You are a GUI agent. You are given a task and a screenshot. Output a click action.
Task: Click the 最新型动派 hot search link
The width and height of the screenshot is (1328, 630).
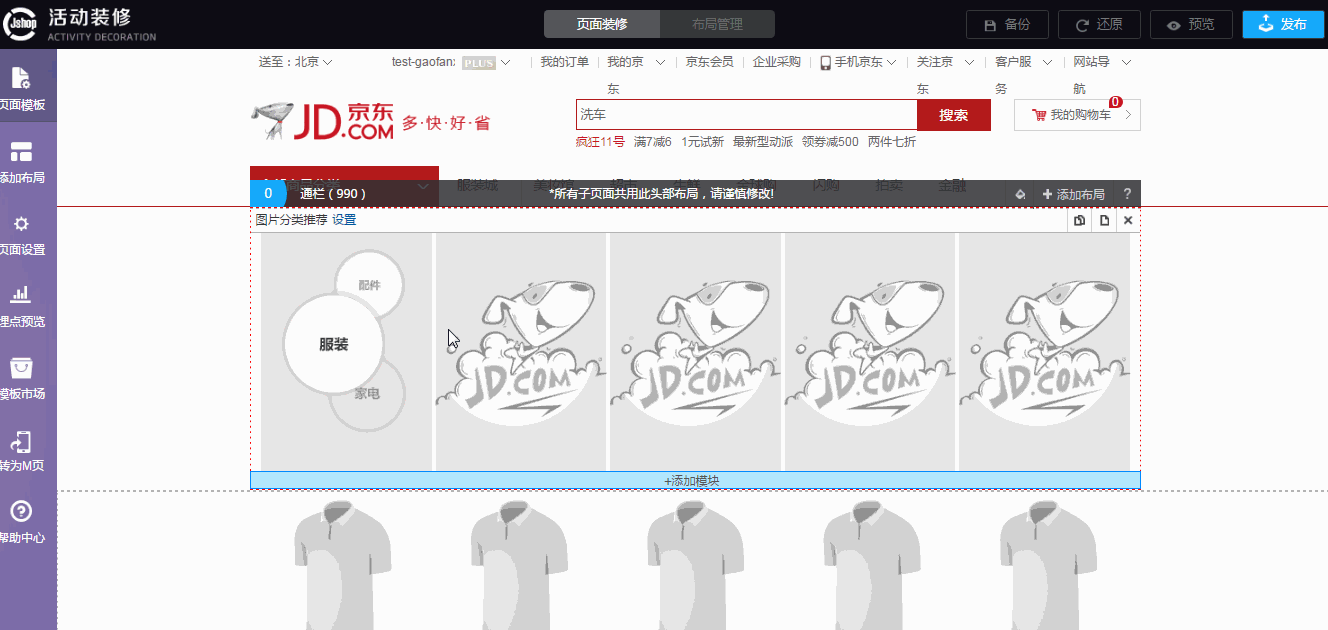tap(763, 142)
